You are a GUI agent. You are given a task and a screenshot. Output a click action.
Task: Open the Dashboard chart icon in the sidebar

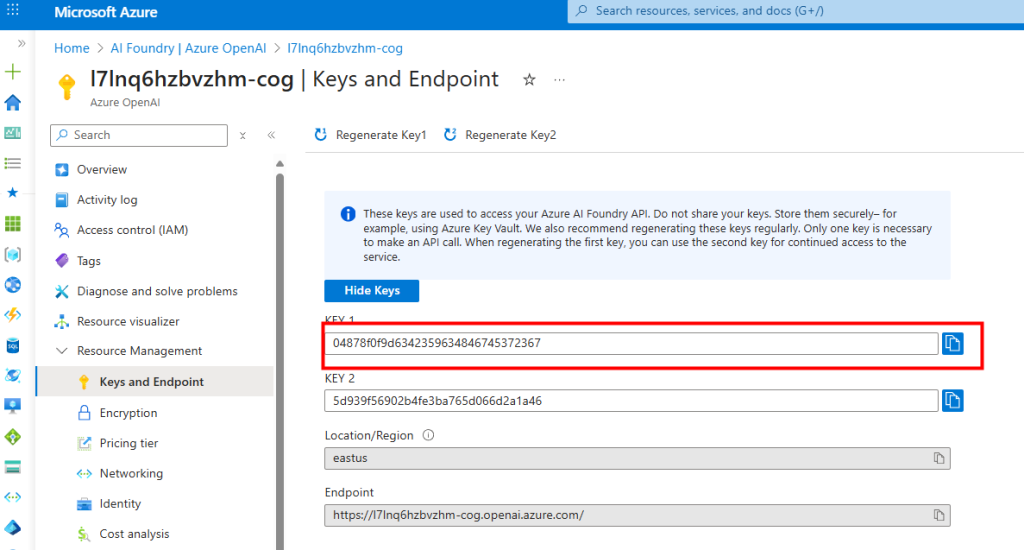[x=12, y=133]
